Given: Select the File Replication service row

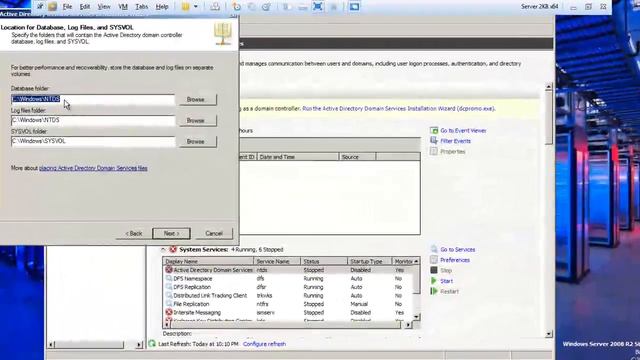Looking at the screenshot, I should 288,304.
